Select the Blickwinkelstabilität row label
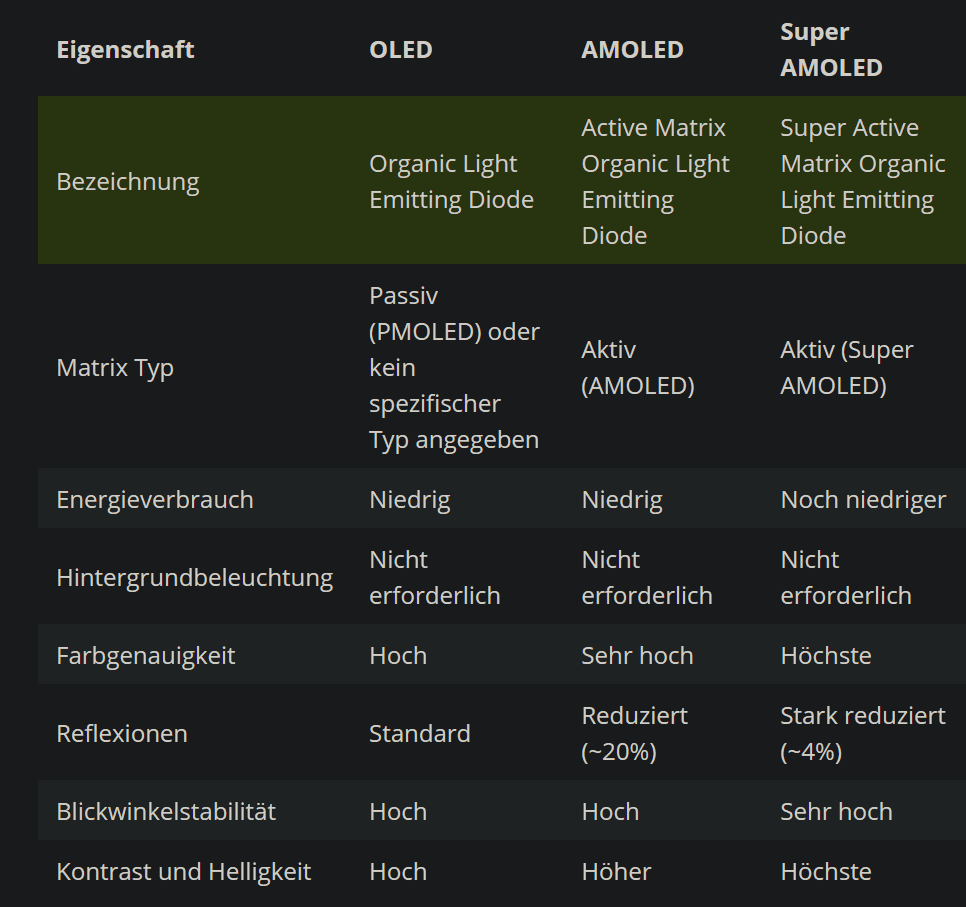Viewport: 966px width, 907px height. coord(166,811)
